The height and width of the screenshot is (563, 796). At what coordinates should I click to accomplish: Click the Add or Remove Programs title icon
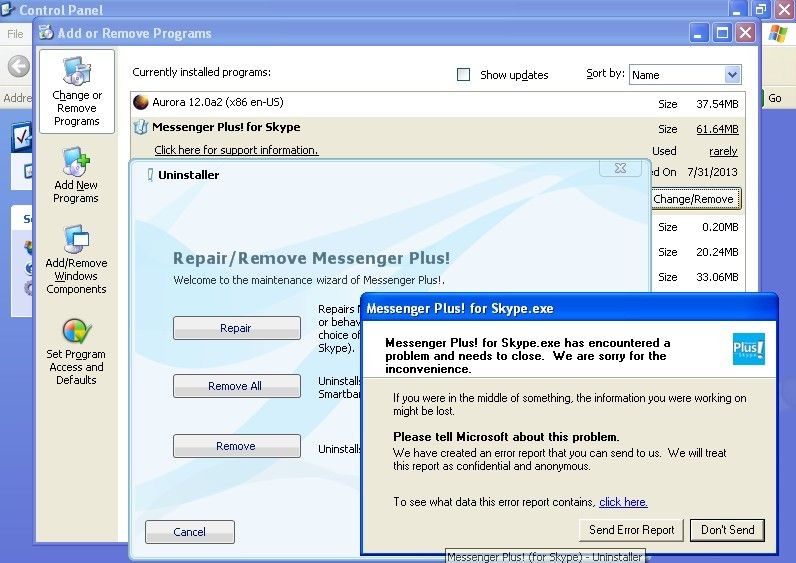tap(46, 32)
